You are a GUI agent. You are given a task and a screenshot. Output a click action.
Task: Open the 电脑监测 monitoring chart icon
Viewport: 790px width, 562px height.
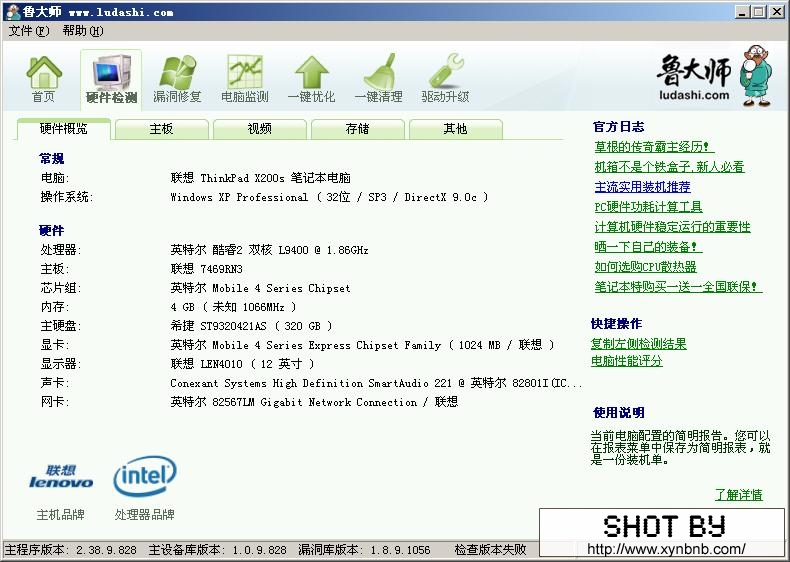[x=244, y=79]
